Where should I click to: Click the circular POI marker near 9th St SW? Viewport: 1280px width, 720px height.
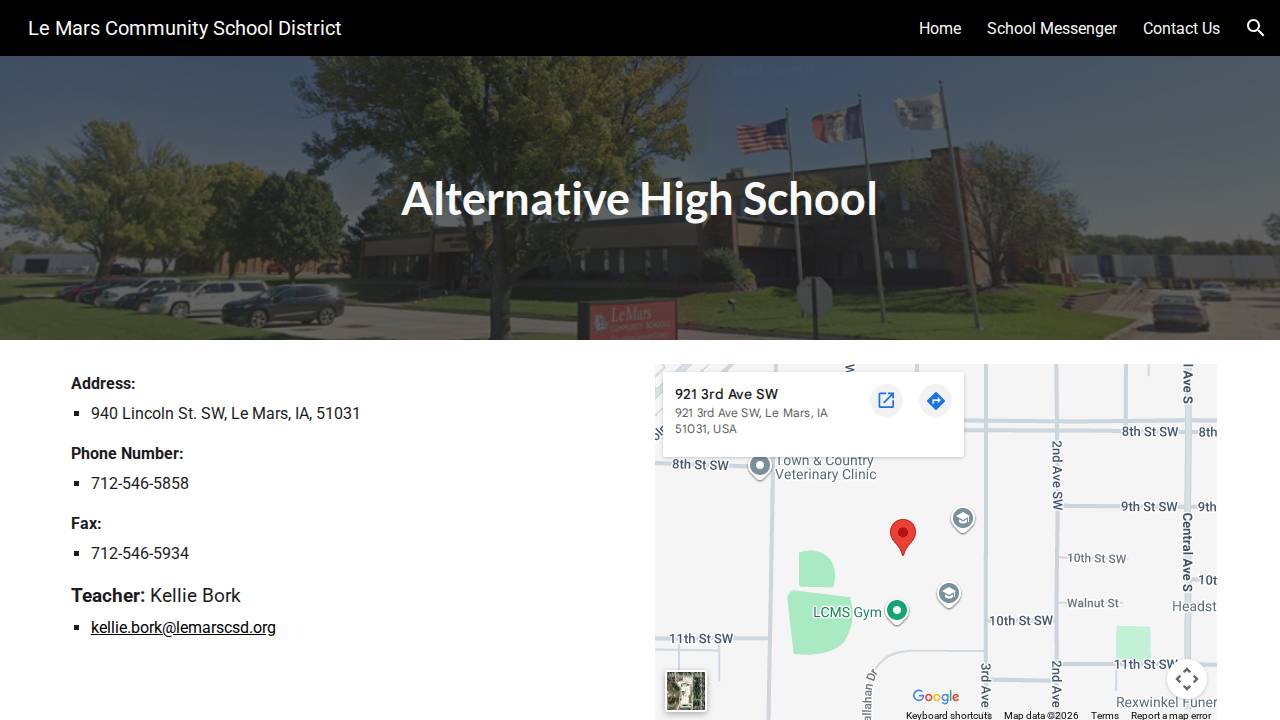pos(962,519)
